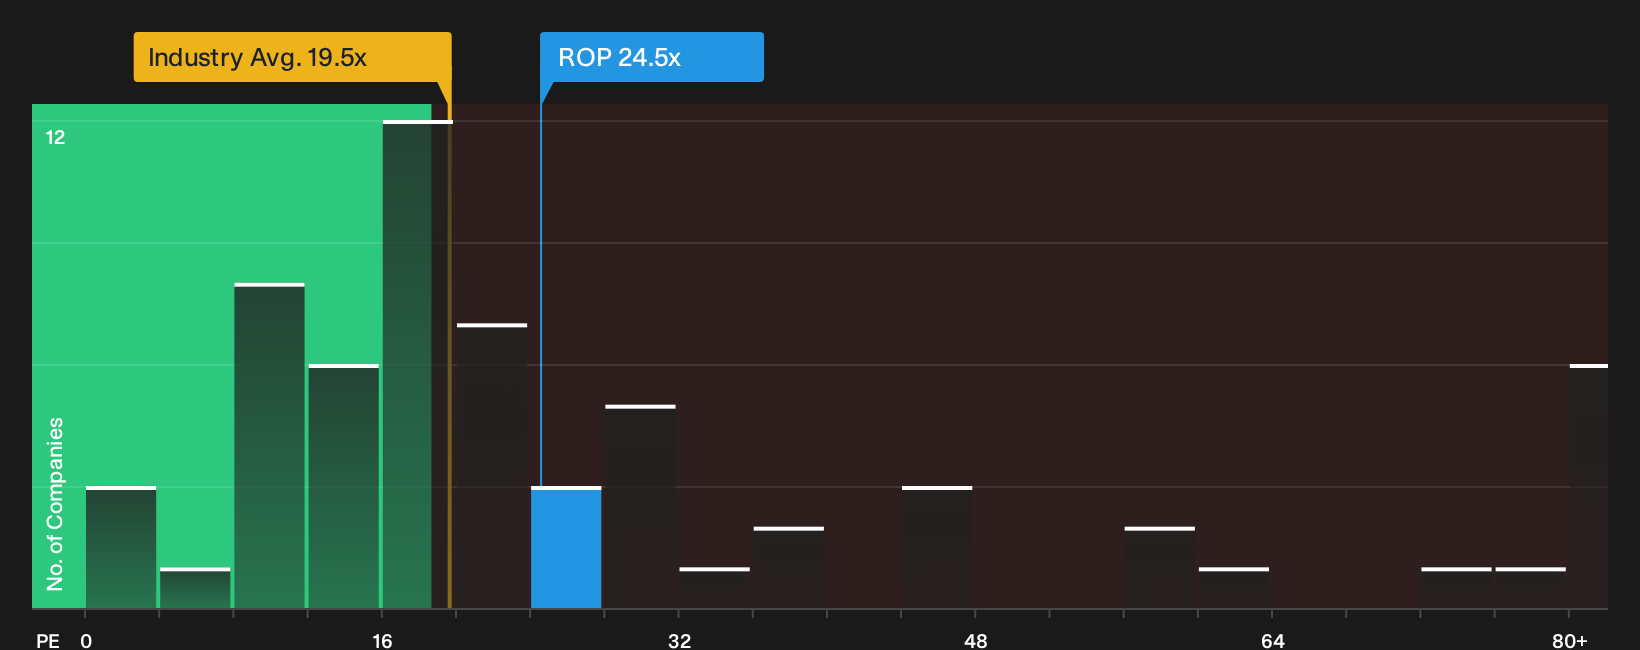Screen dimensions: 1640x650
Task: Click the x-axis label 16
Action: pyautogui.click(x=382, y=640)
